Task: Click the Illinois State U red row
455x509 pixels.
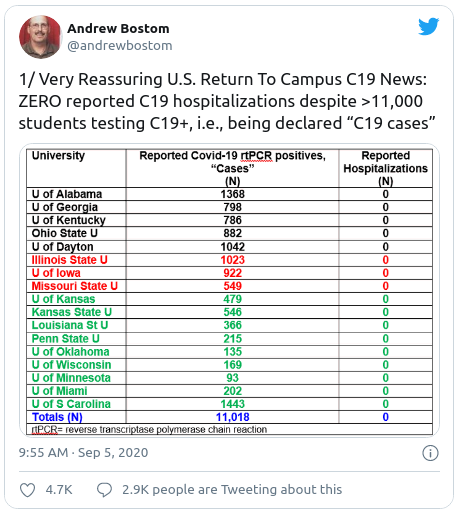Action: (229, 260)
